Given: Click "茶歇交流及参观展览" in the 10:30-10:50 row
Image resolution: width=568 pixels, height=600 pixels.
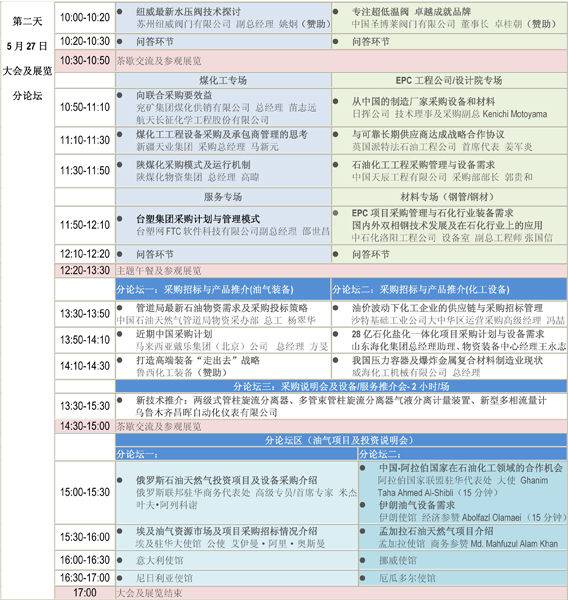Looking at the screenshot, I should click(159, 61).
